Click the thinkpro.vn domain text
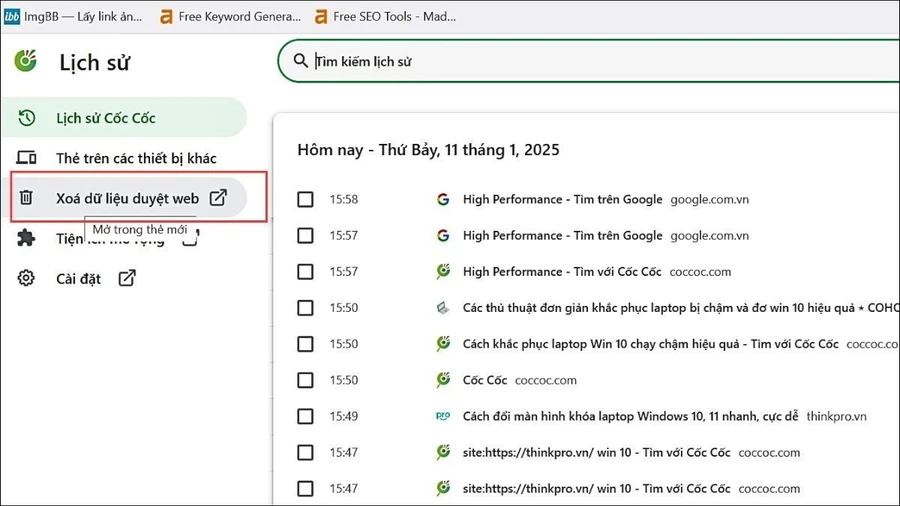This screenshot has height=506, width=900. (836, 416)
